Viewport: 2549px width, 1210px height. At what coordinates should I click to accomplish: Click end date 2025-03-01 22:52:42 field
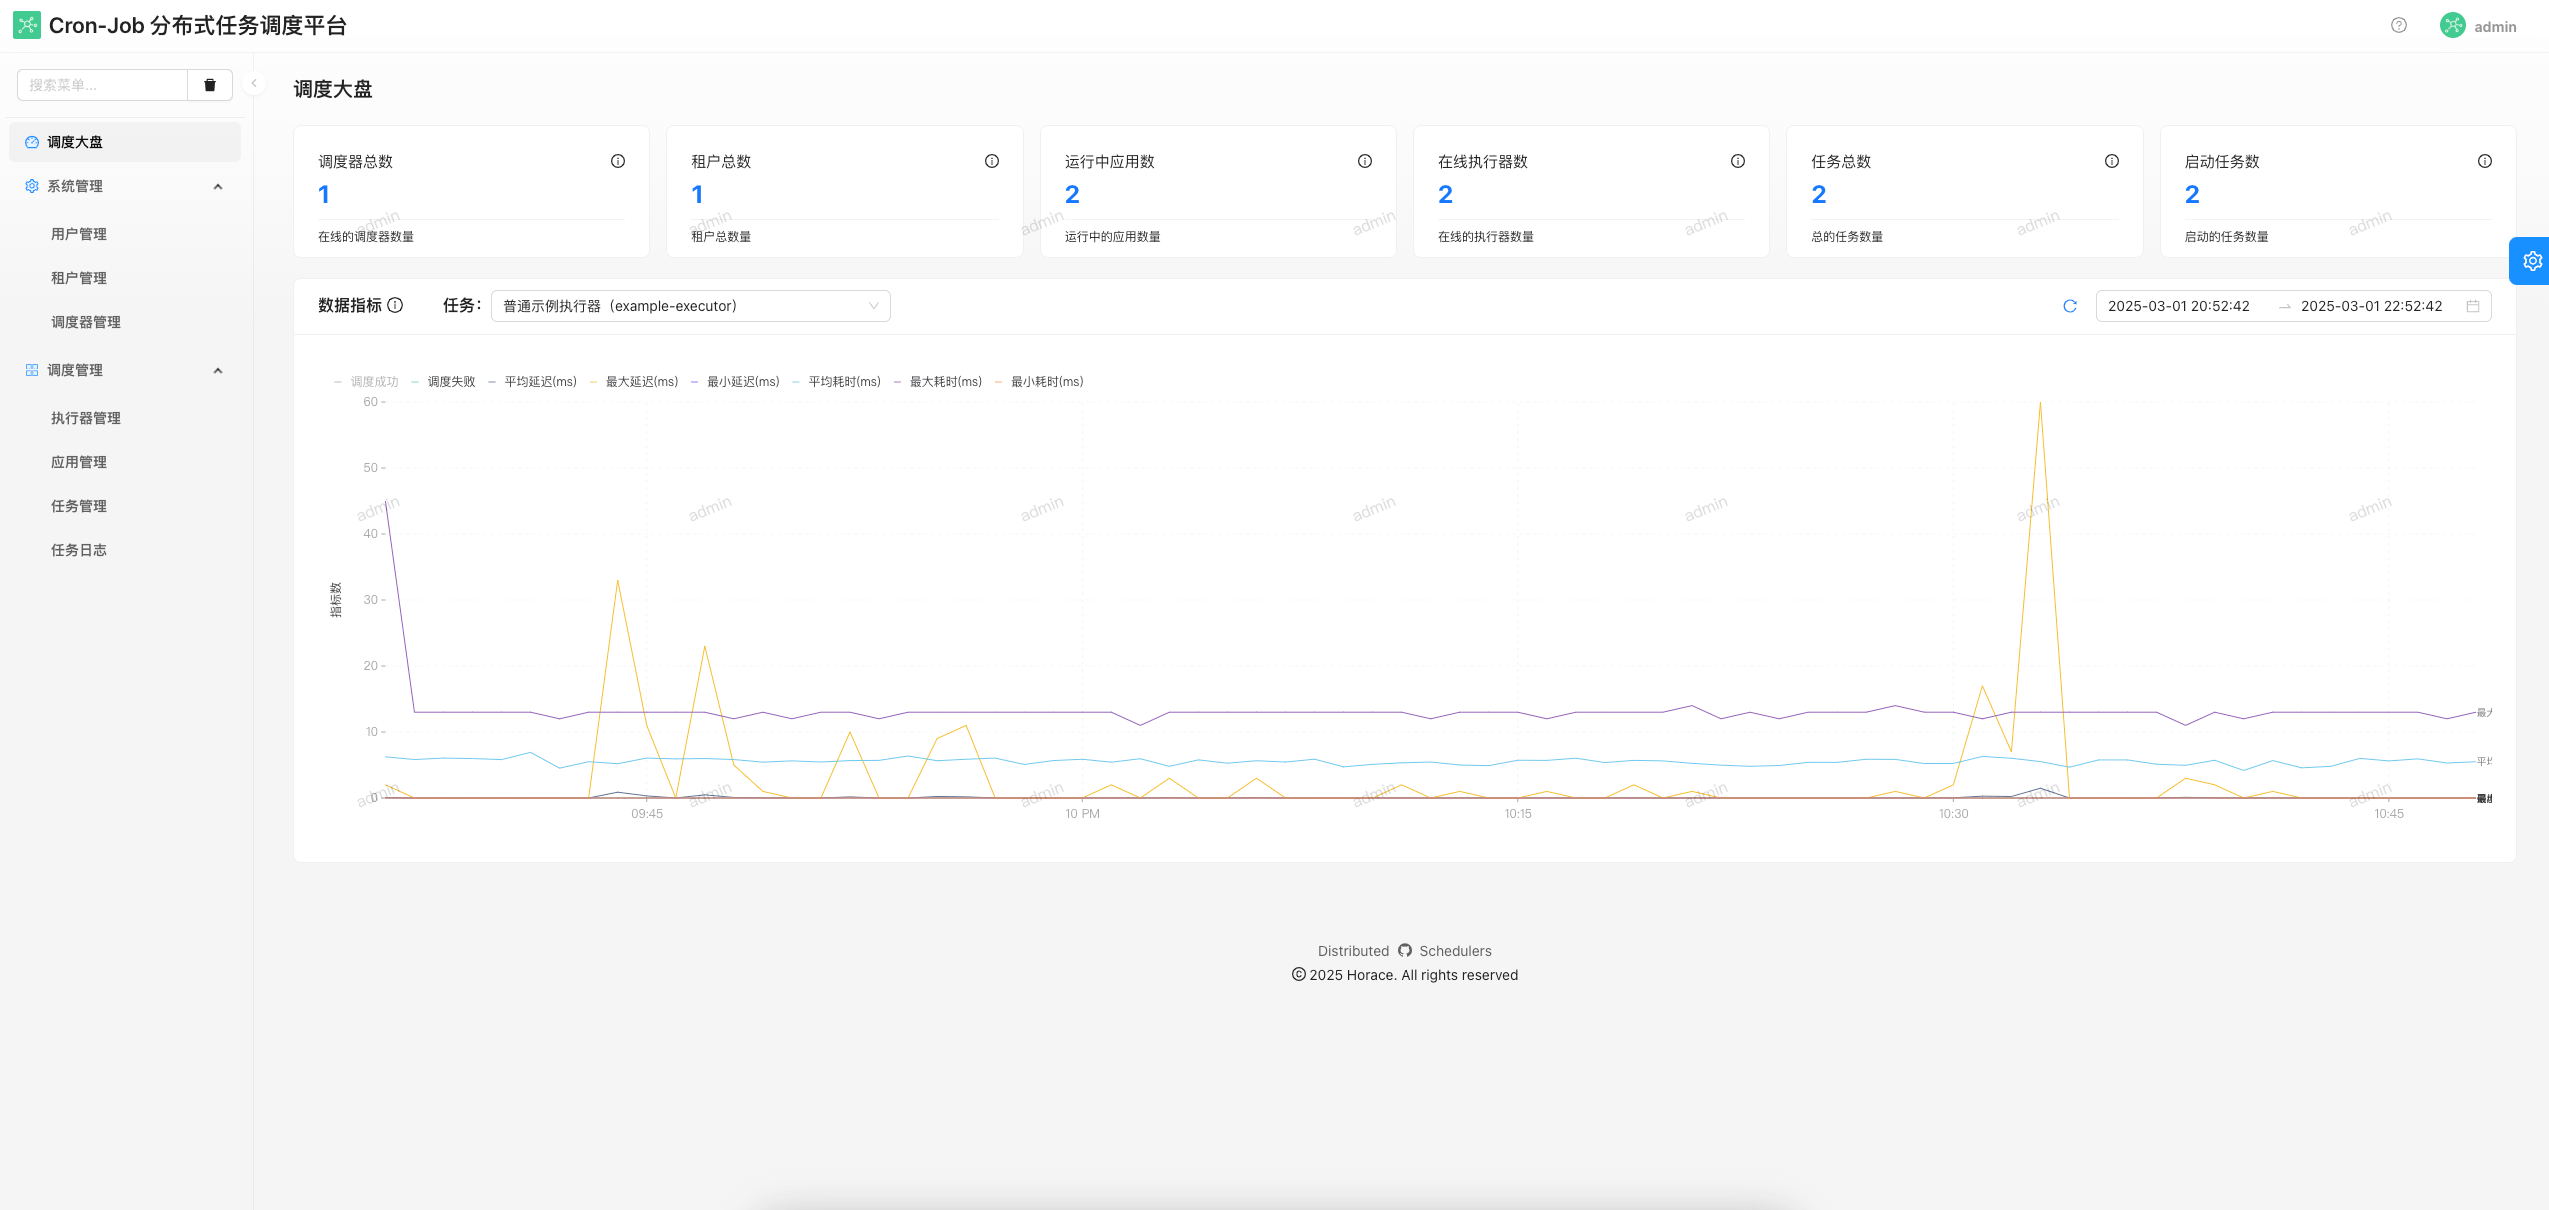coord(2371,306)
